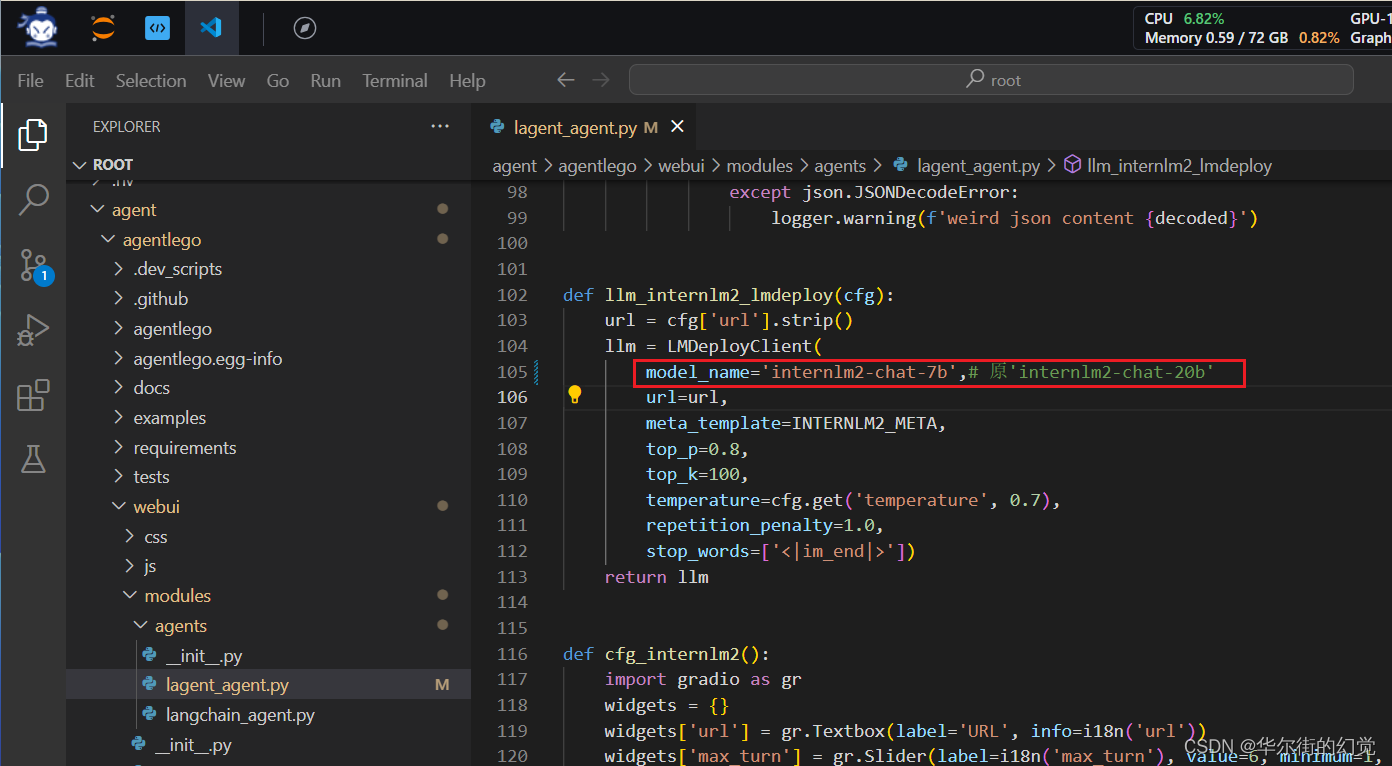
Task: Open the Go menu
Action: (x=278, y=81)
